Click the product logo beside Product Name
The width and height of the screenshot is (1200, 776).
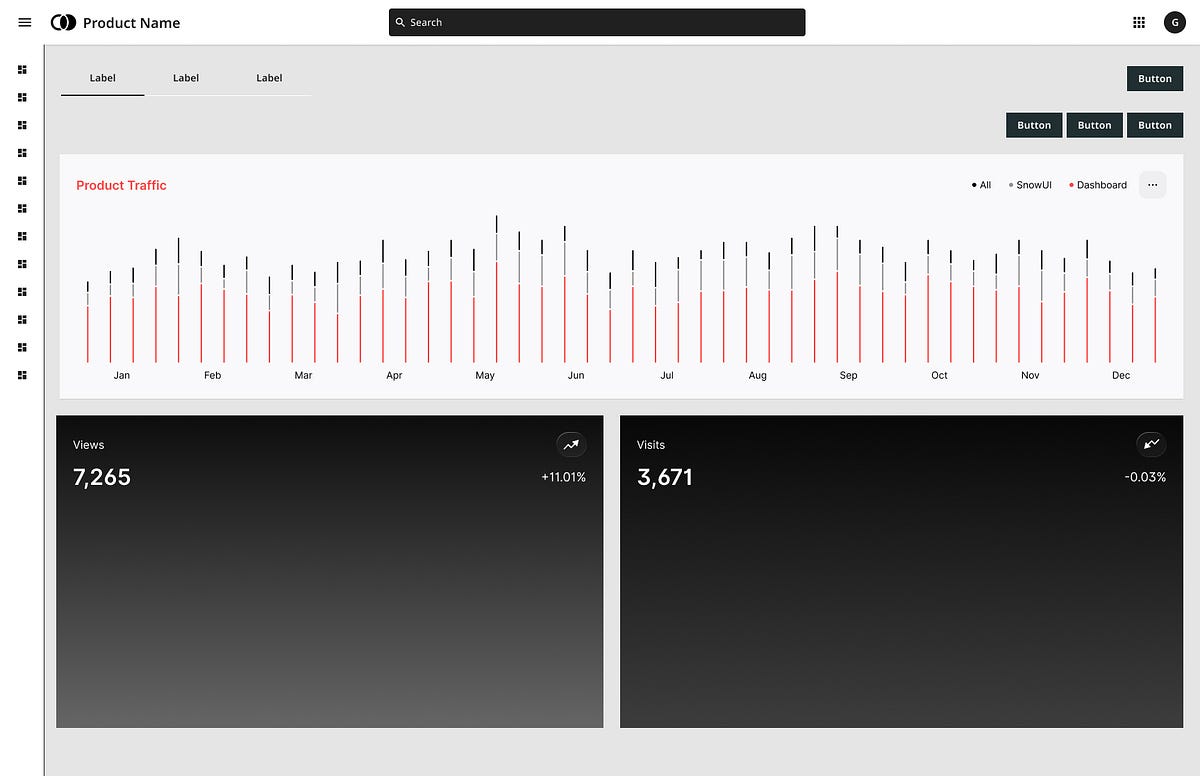[x=63, y=22]
